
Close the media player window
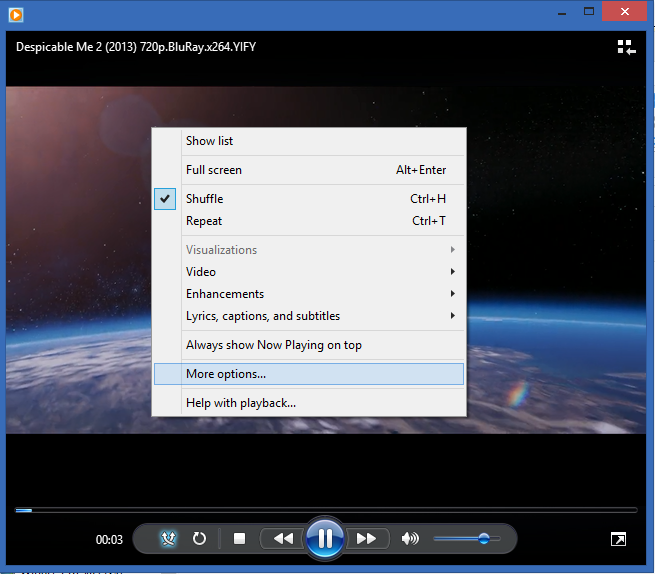(x=625, y=11)
